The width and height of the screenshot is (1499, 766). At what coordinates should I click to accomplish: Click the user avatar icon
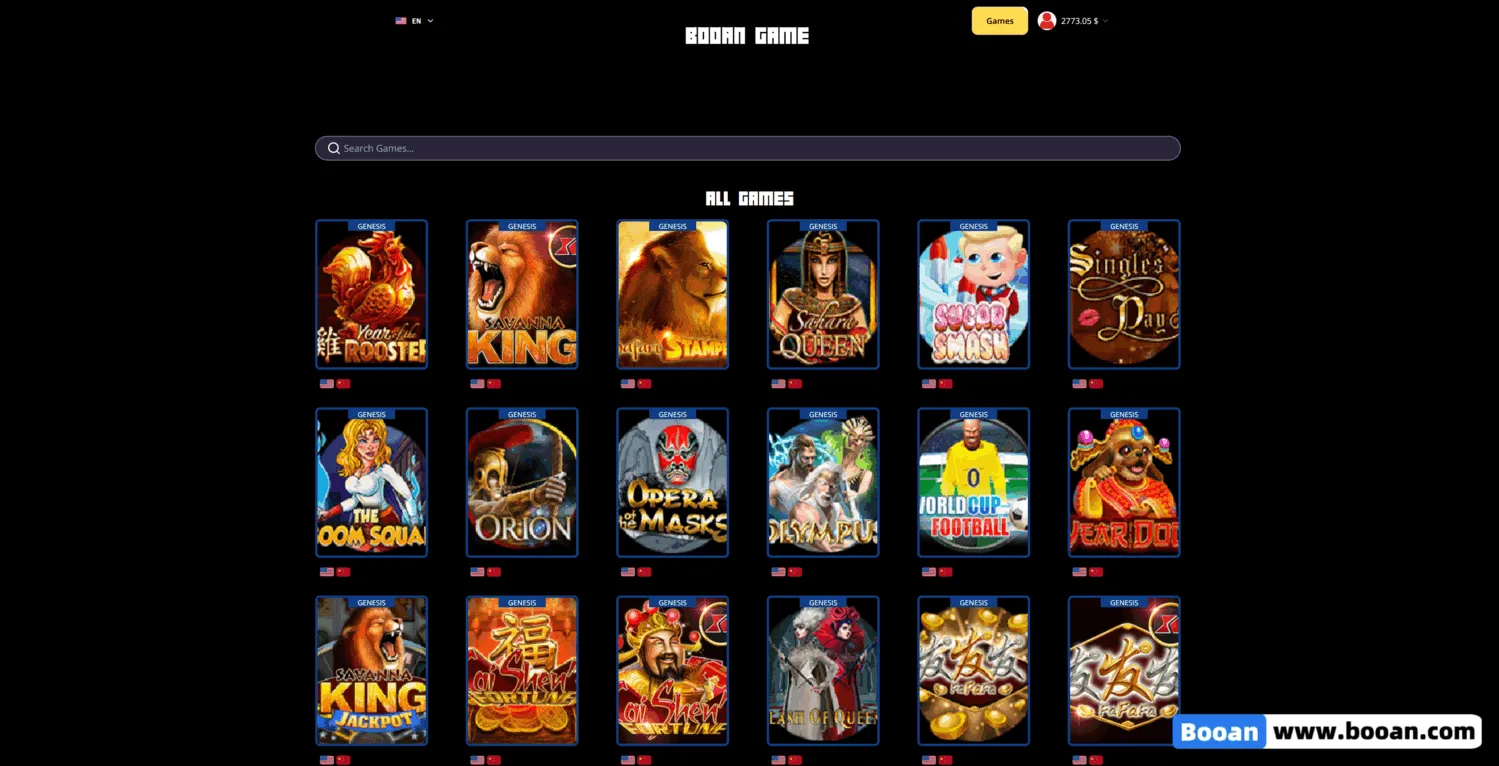point(1047,21)
